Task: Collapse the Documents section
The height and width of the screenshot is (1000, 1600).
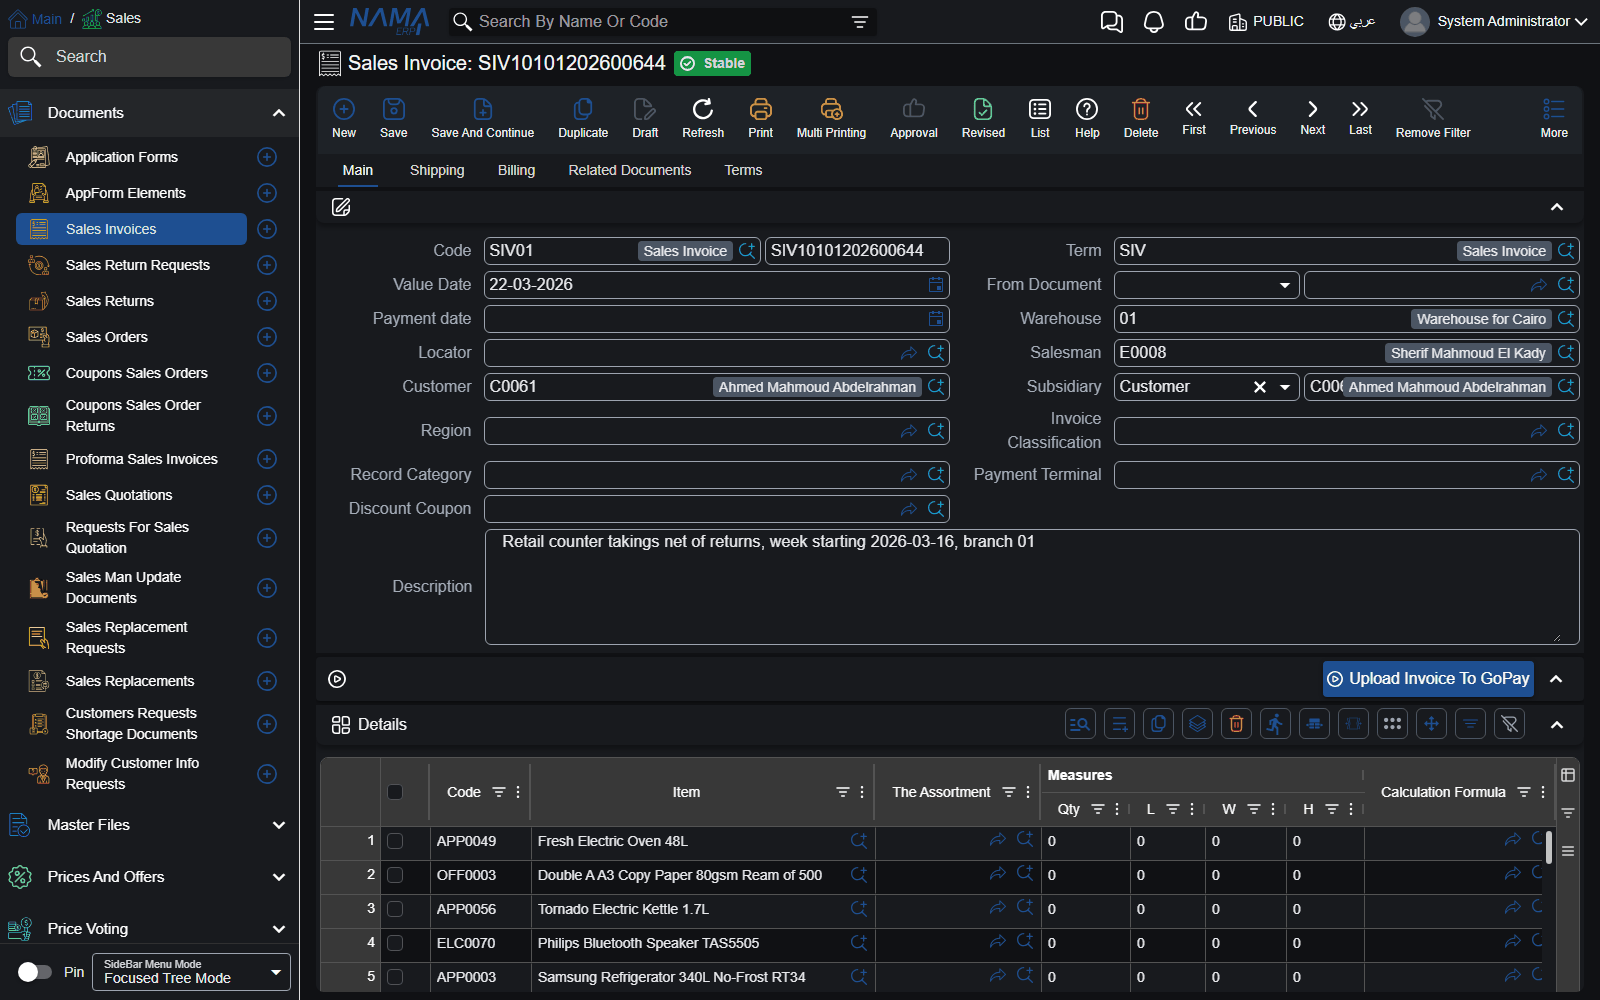Action: point(147,113)
